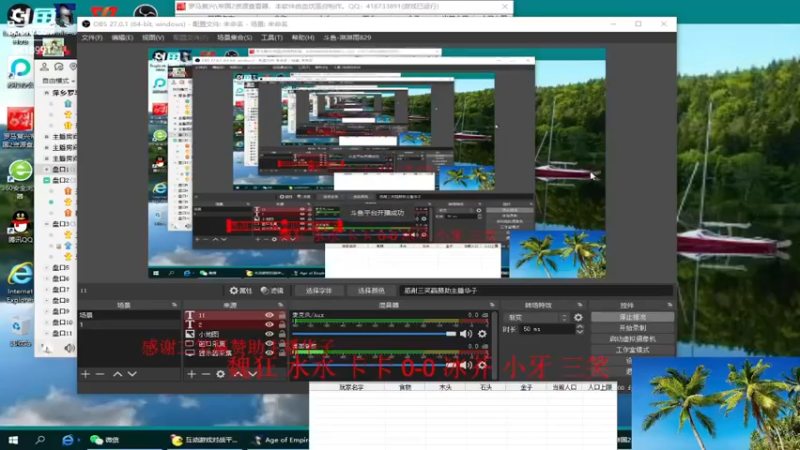This screenshot has height=450, width=800.
Task: Open the scene transition dropdown
Action: click(537, 317)
